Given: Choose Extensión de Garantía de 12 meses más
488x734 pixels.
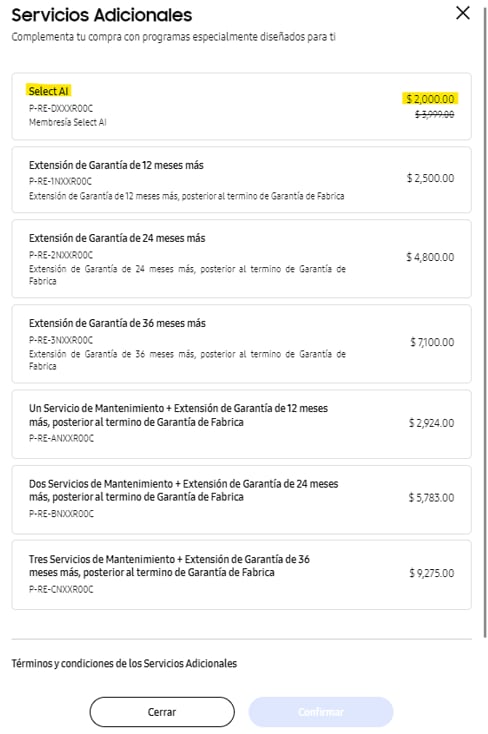Looking at the screenshot, I should pyautogui.click(x=241, y=180).
